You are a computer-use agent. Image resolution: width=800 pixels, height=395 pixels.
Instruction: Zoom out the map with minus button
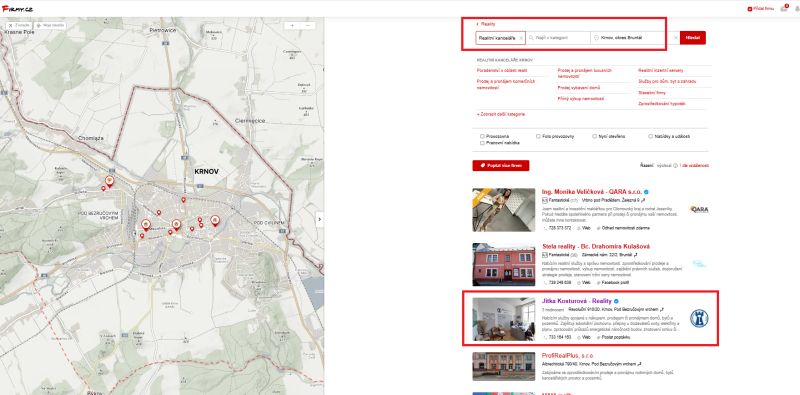point(308,25)
